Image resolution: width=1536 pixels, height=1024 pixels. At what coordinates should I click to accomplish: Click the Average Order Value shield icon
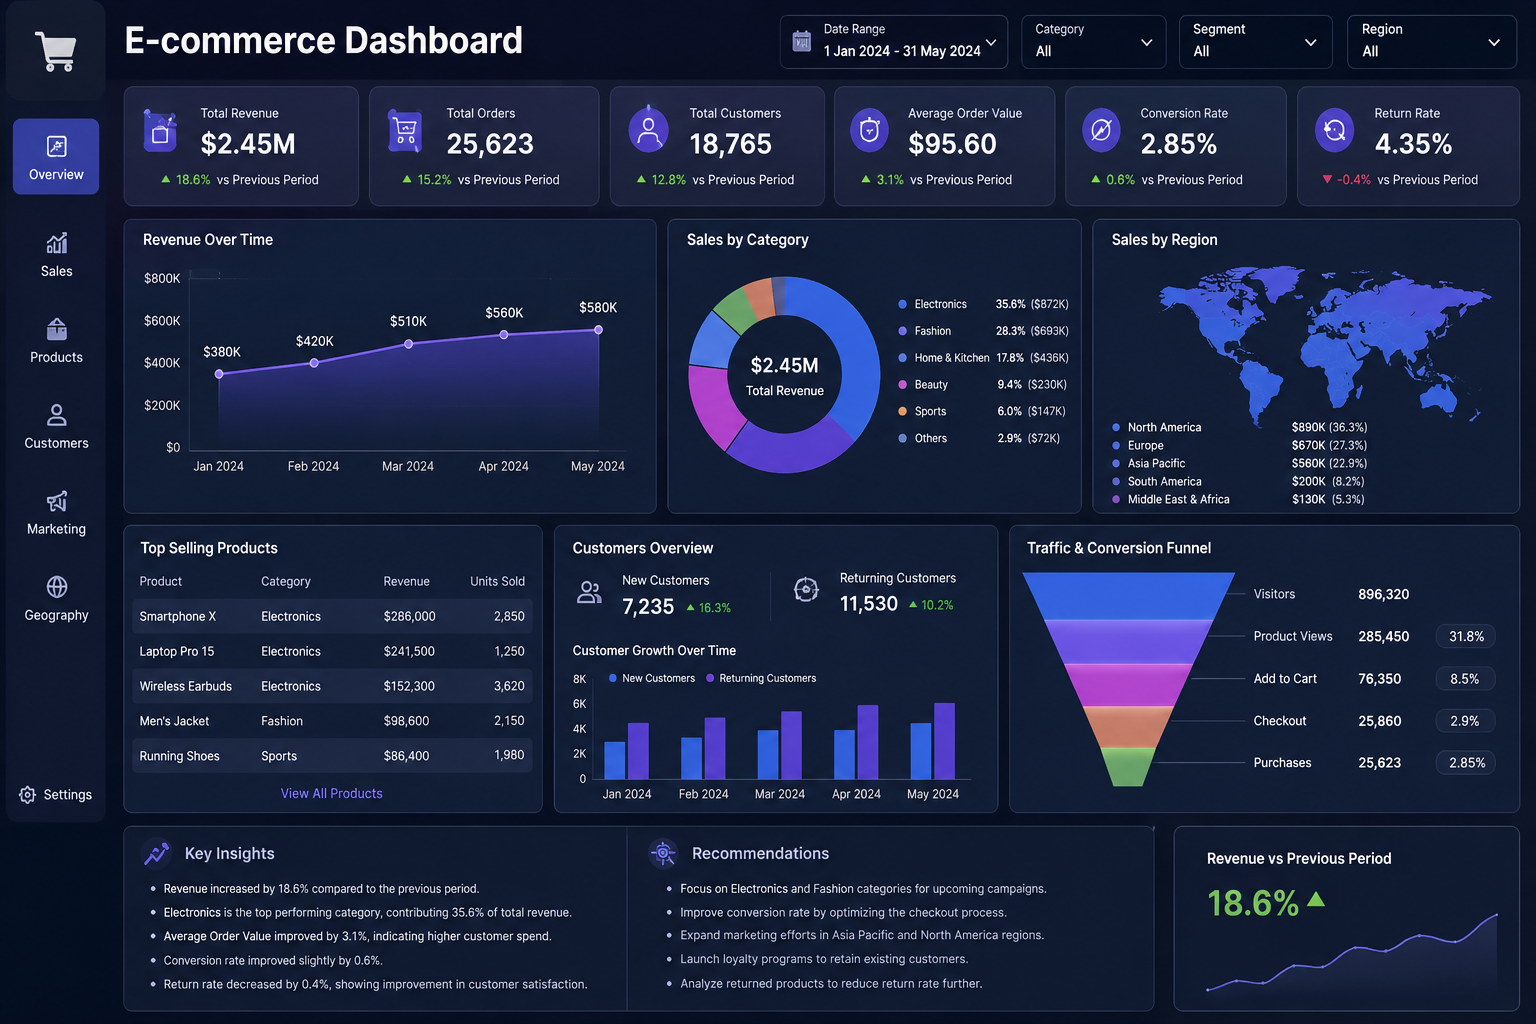(x=869, y=130)
